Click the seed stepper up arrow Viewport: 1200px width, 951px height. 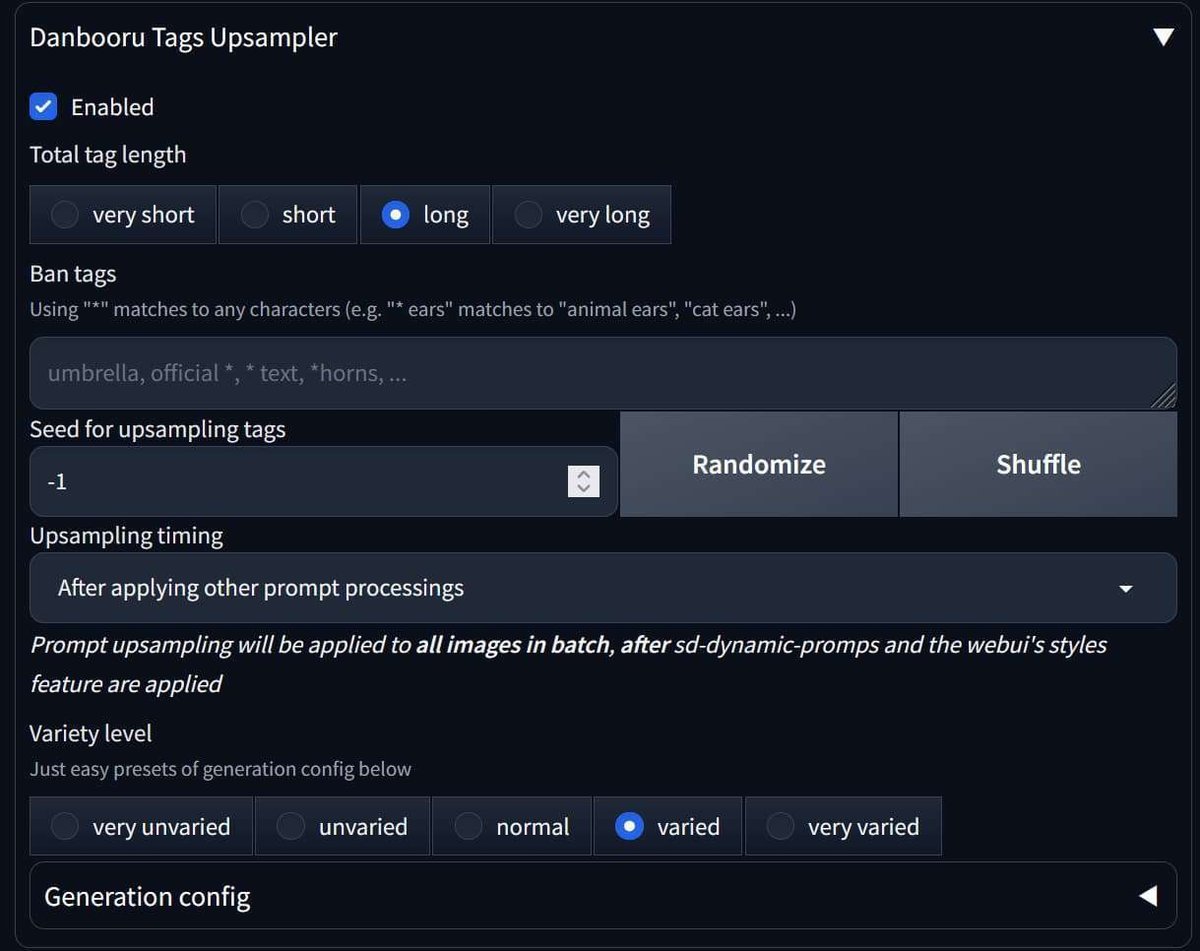click(x=584, y=474)
